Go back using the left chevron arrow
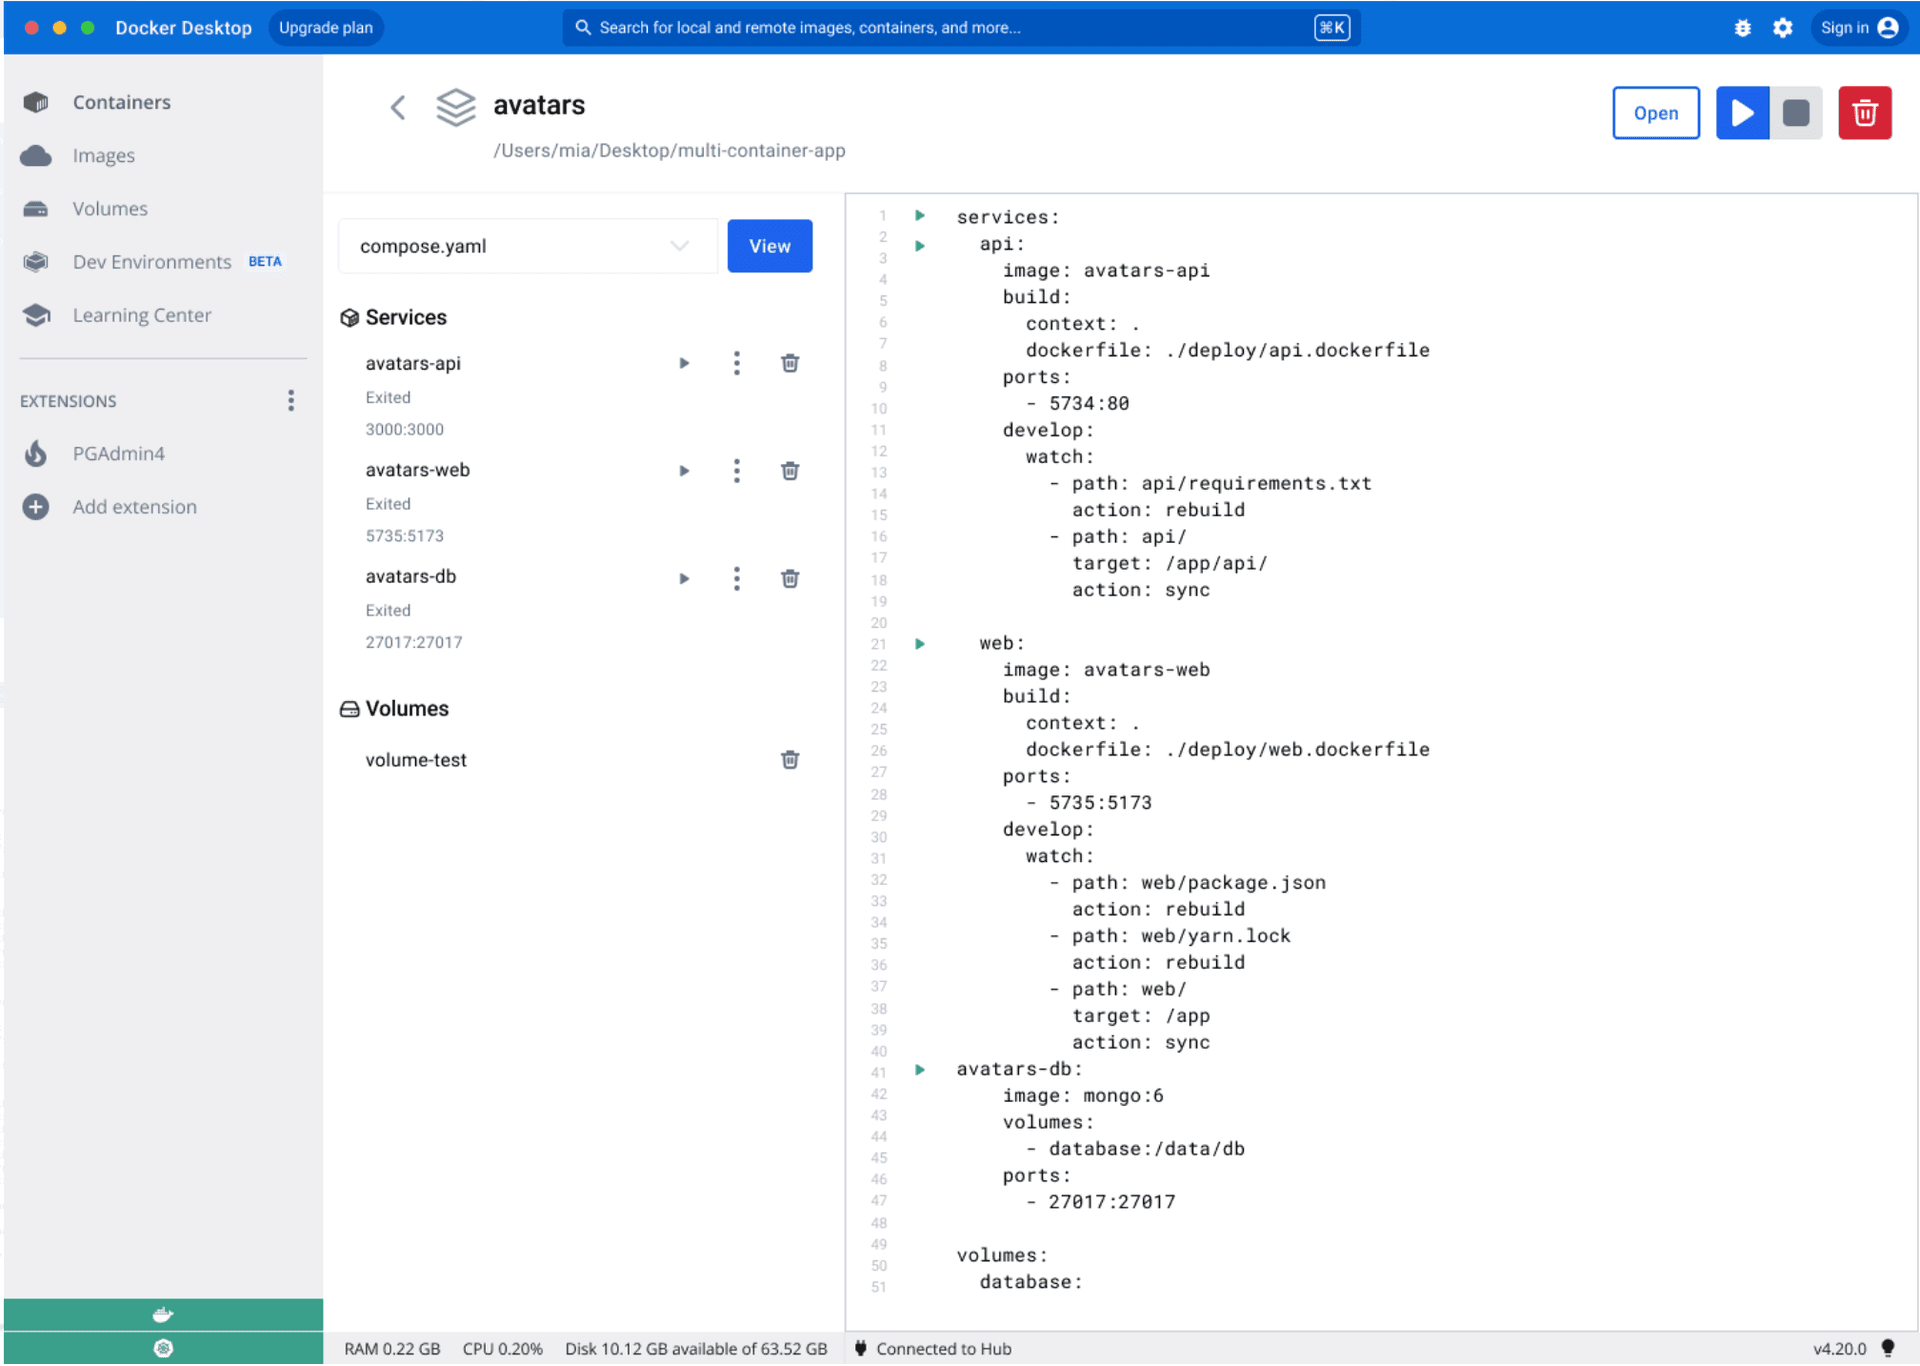1920x1366 pixels. [398, 107]
